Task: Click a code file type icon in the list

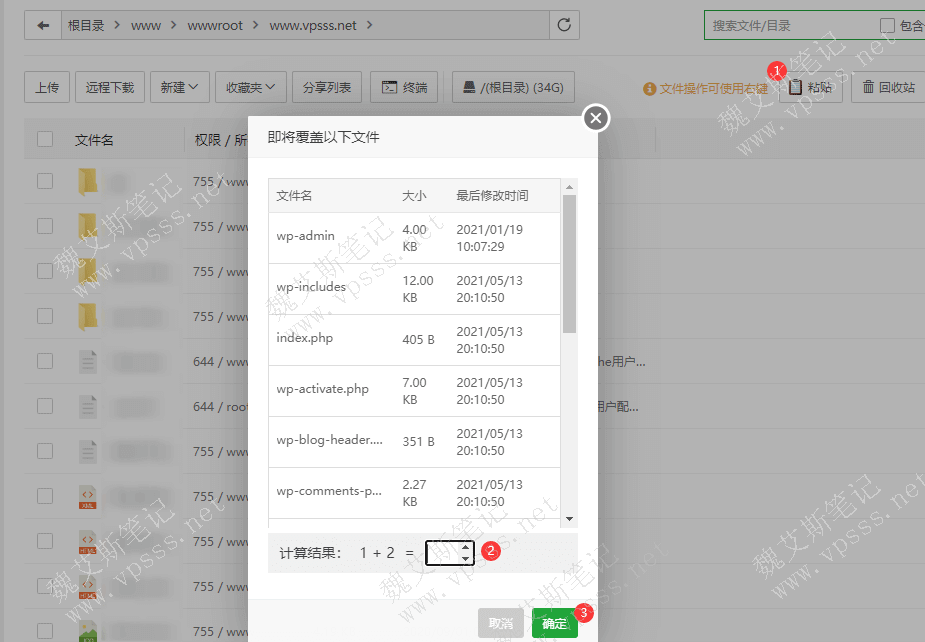Action: point(88,497)
